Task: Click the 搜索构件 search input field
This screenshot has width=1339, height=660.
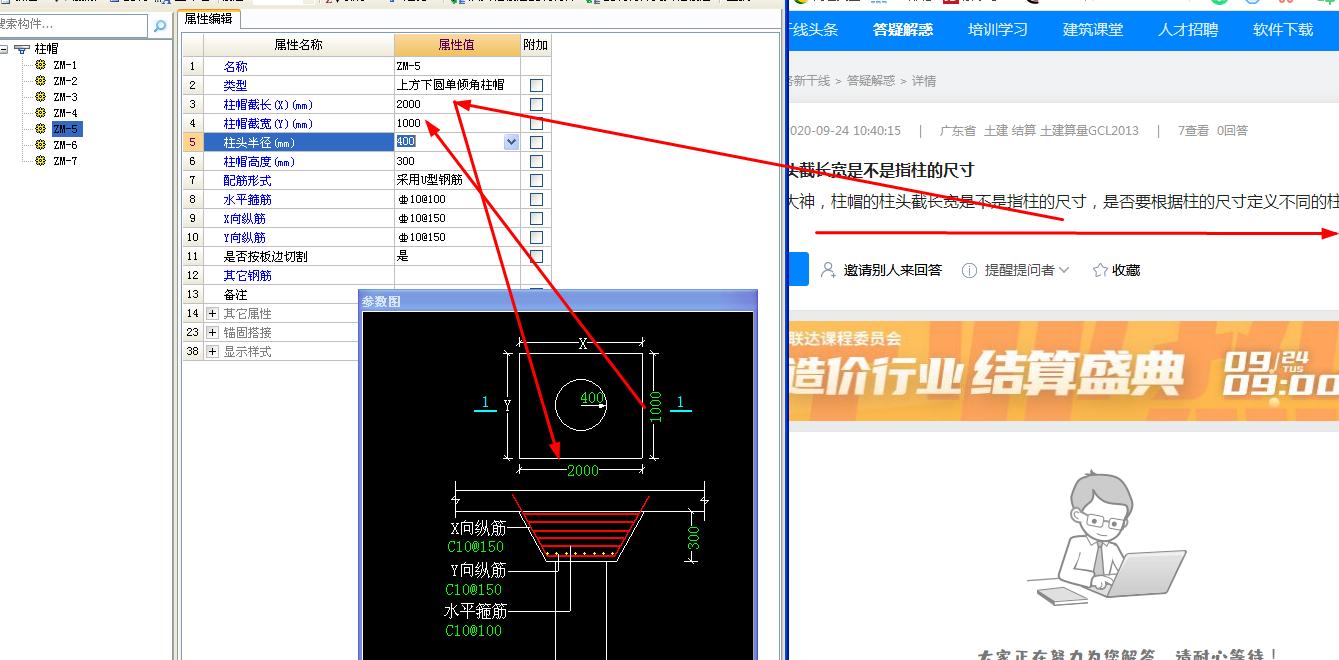Action: tap(75, 25)
